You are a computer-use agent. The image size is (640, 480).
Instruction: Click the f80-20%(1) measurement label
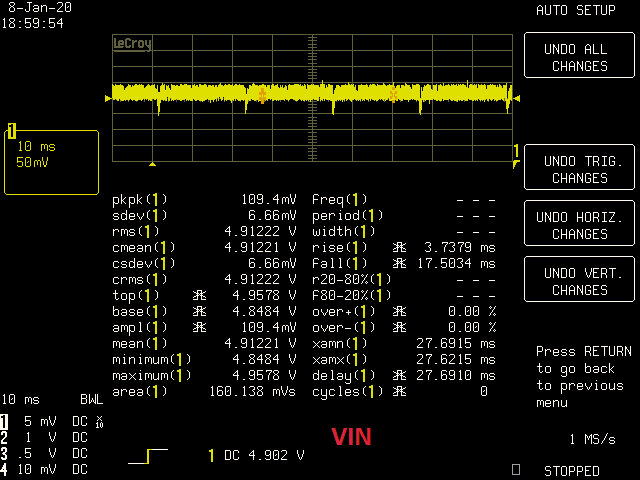coord(352,295)
